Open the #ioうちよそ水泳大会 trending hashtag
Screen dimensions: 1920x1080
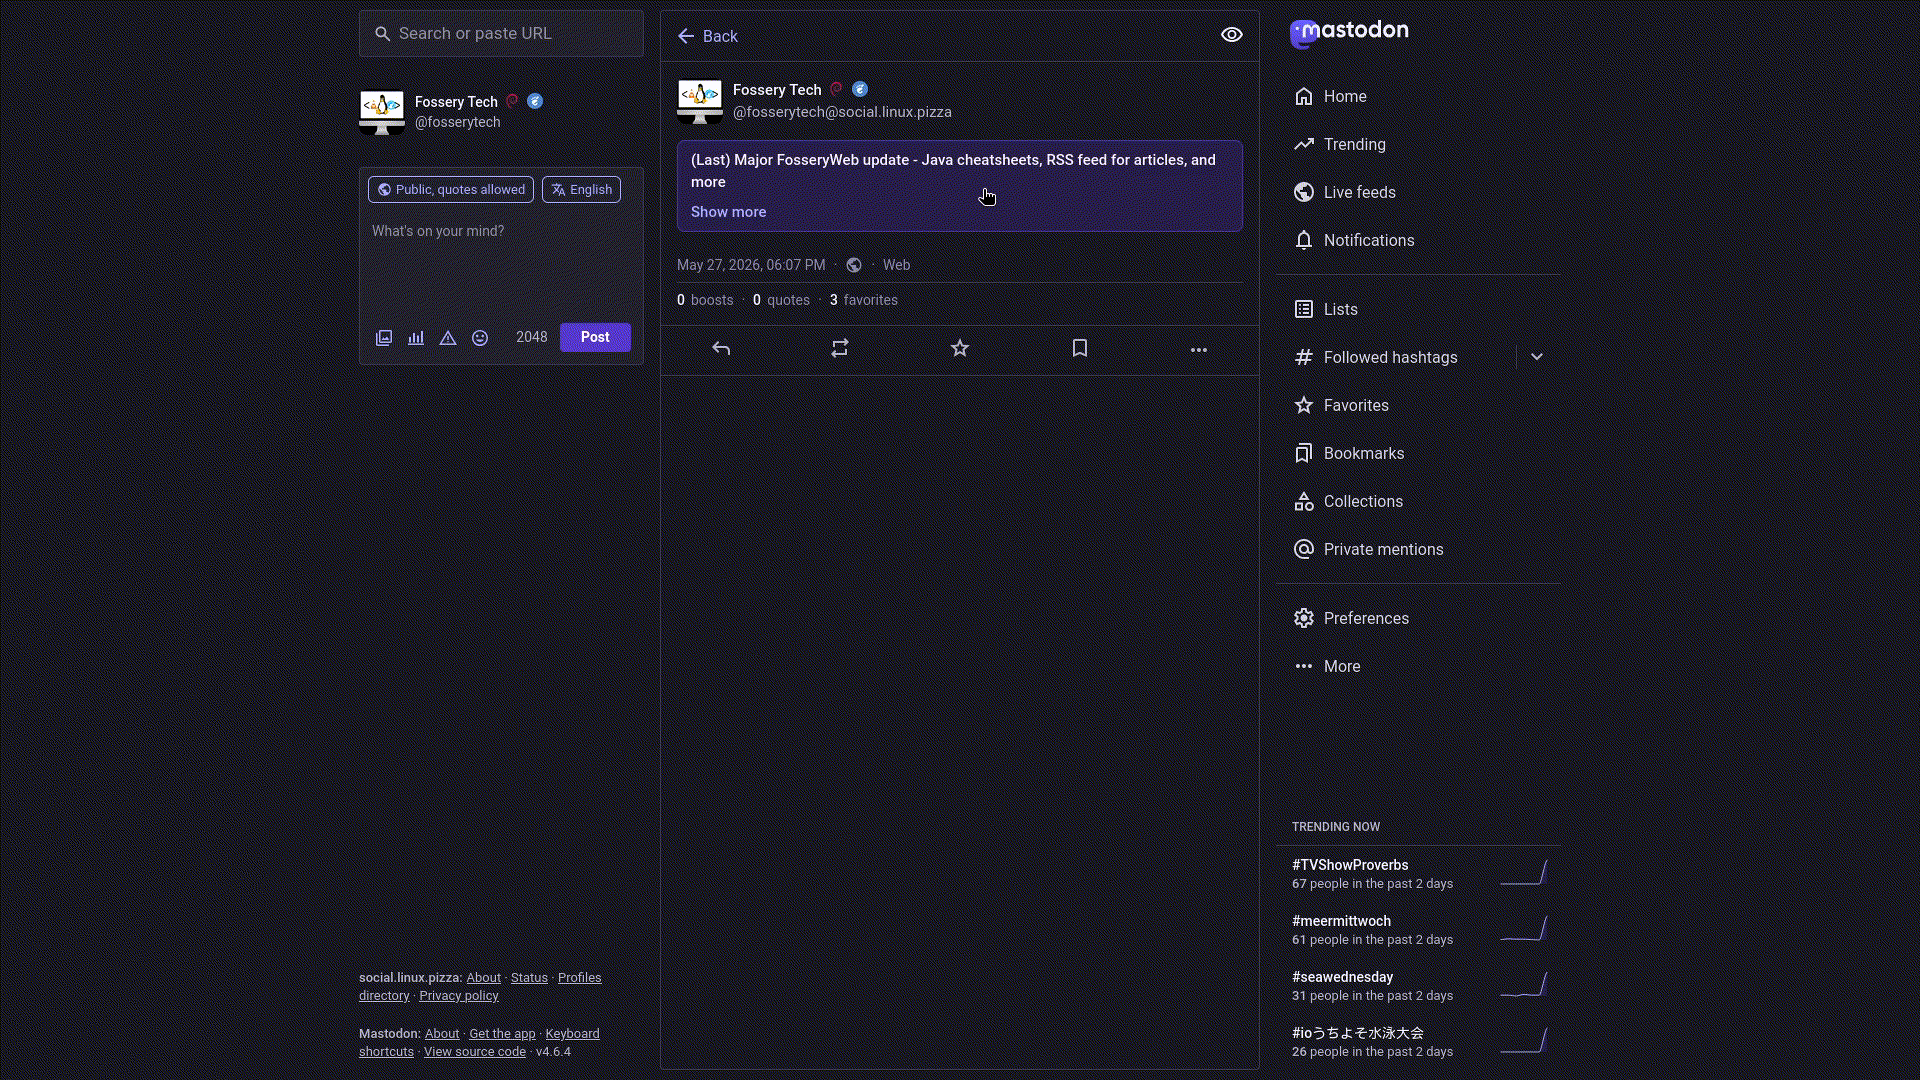1357,1033
